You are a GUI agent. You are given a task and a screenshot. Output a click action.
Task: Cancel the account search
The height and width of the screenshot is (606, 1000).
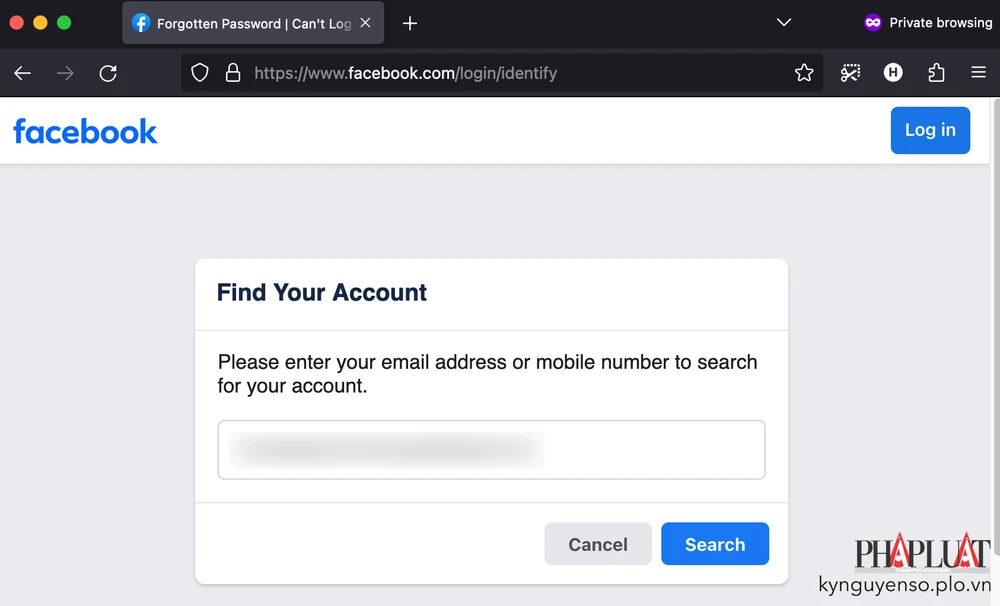coord(598,544)
